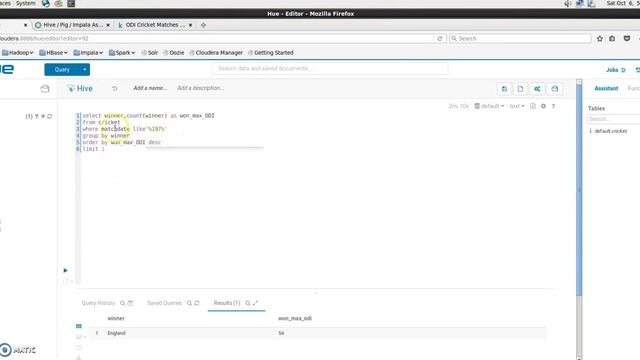This screenshot has height=360, width=640.
Task: Open Cloudera Manager bookmark
Action: (216, 53)
